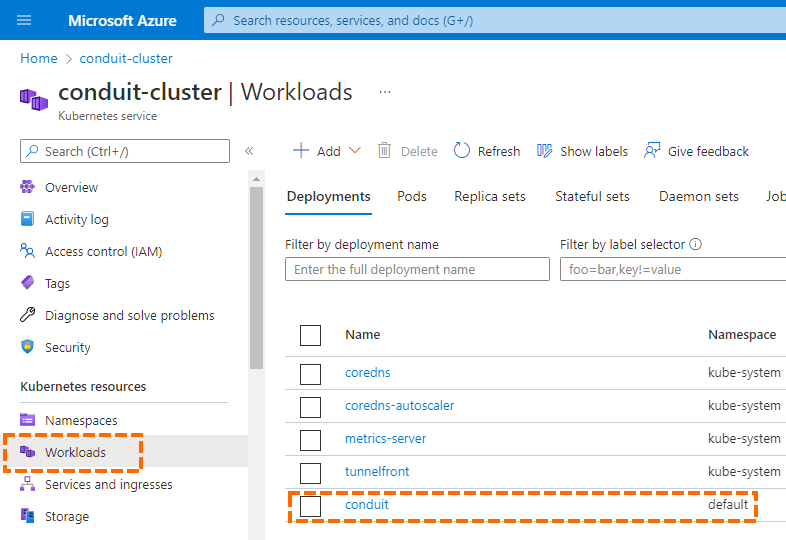Image resolution: width=786 pixels, height=540 pixels.
Task: Switch to the Stateful sets tab
Action: tap(592, 197)
